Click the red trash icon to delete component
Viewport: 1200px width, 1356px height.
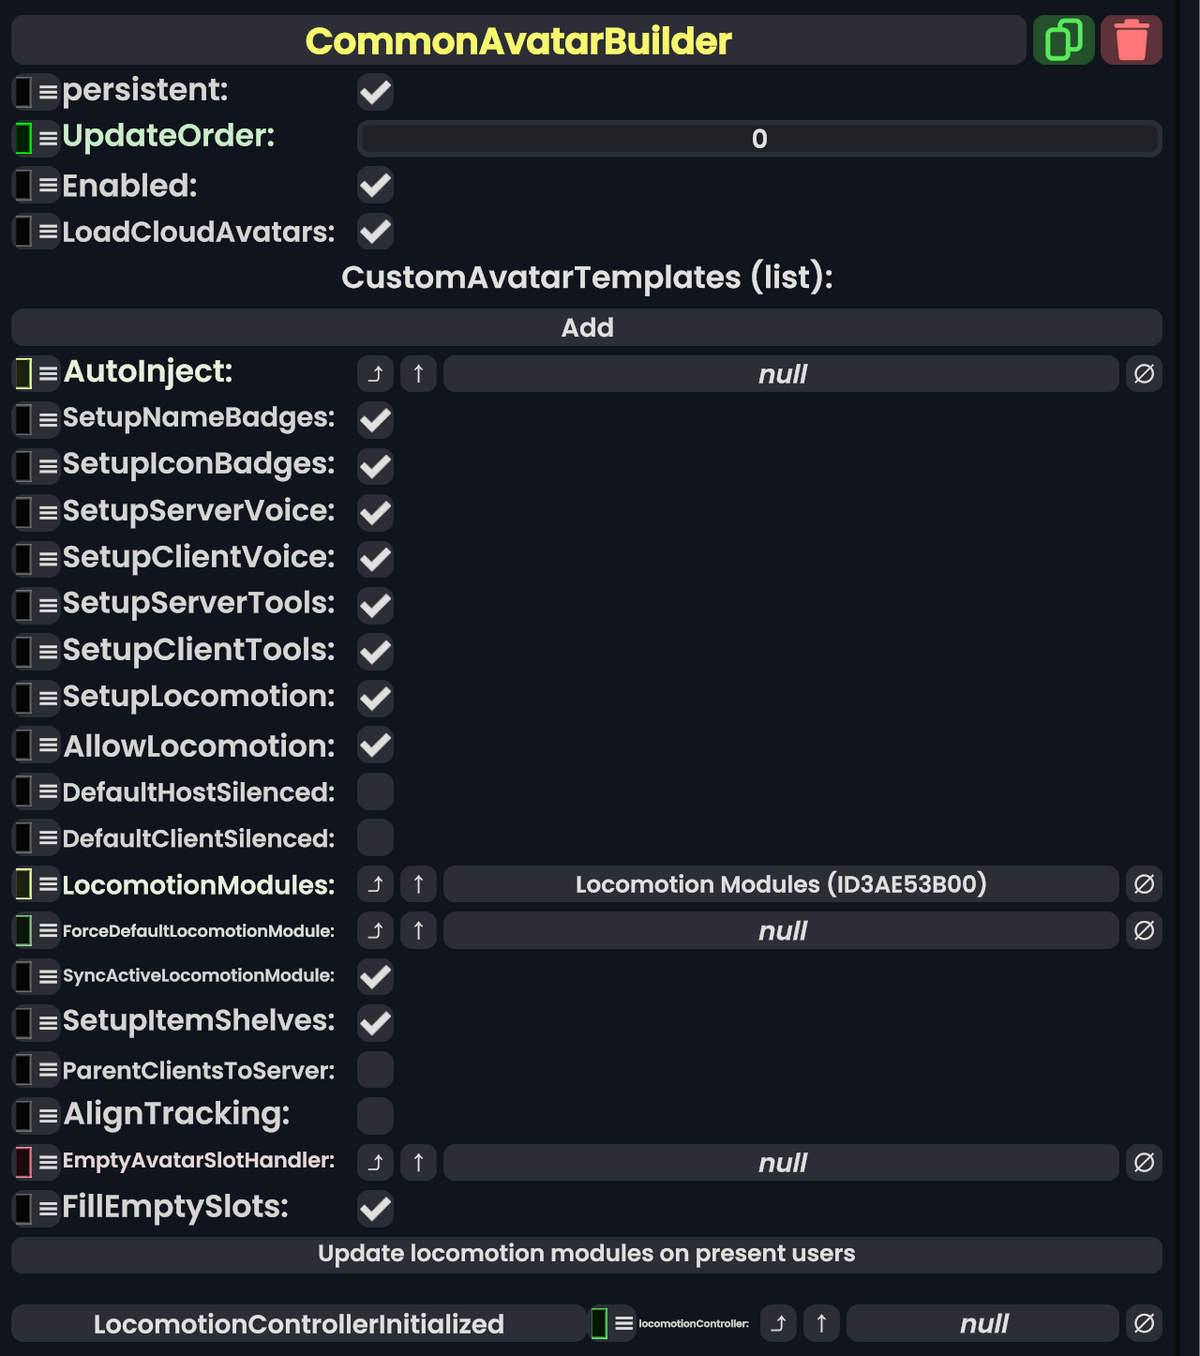pyautogui.click(x=1131, y=40)
